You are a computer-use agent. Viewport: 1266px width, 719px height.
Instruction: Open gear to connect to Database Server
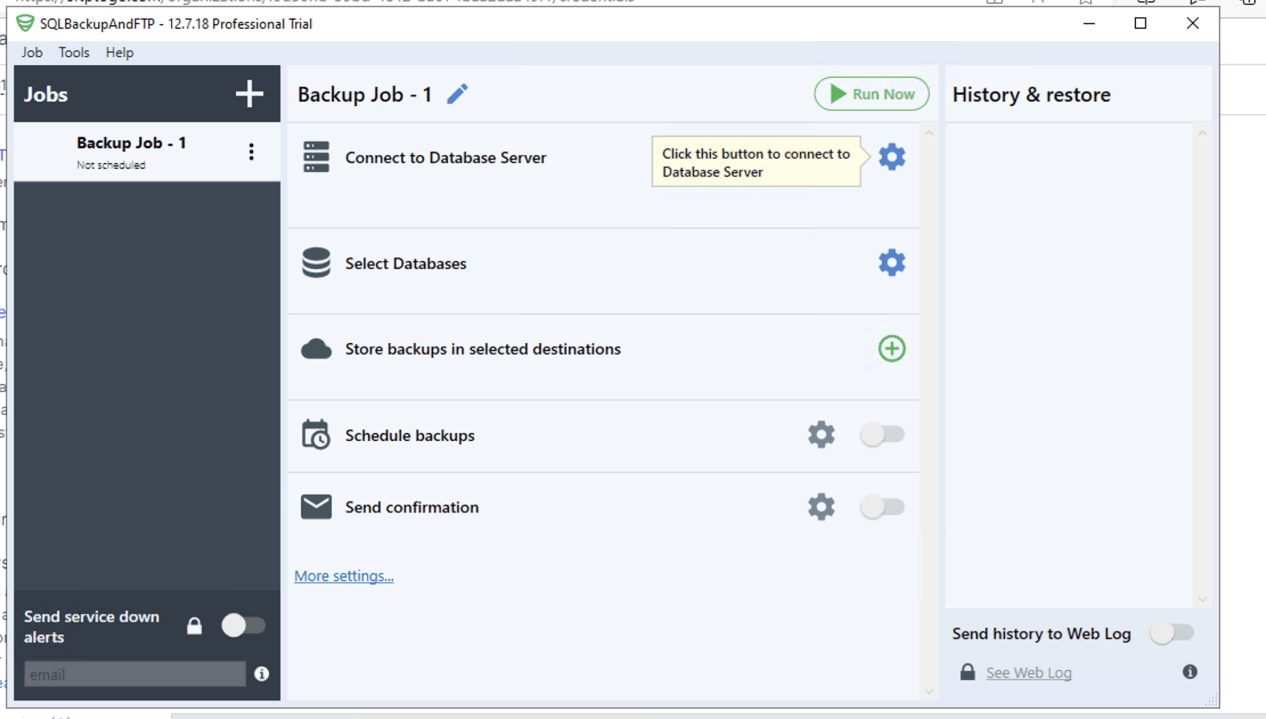pyautogui.click(x=891, y=156)
